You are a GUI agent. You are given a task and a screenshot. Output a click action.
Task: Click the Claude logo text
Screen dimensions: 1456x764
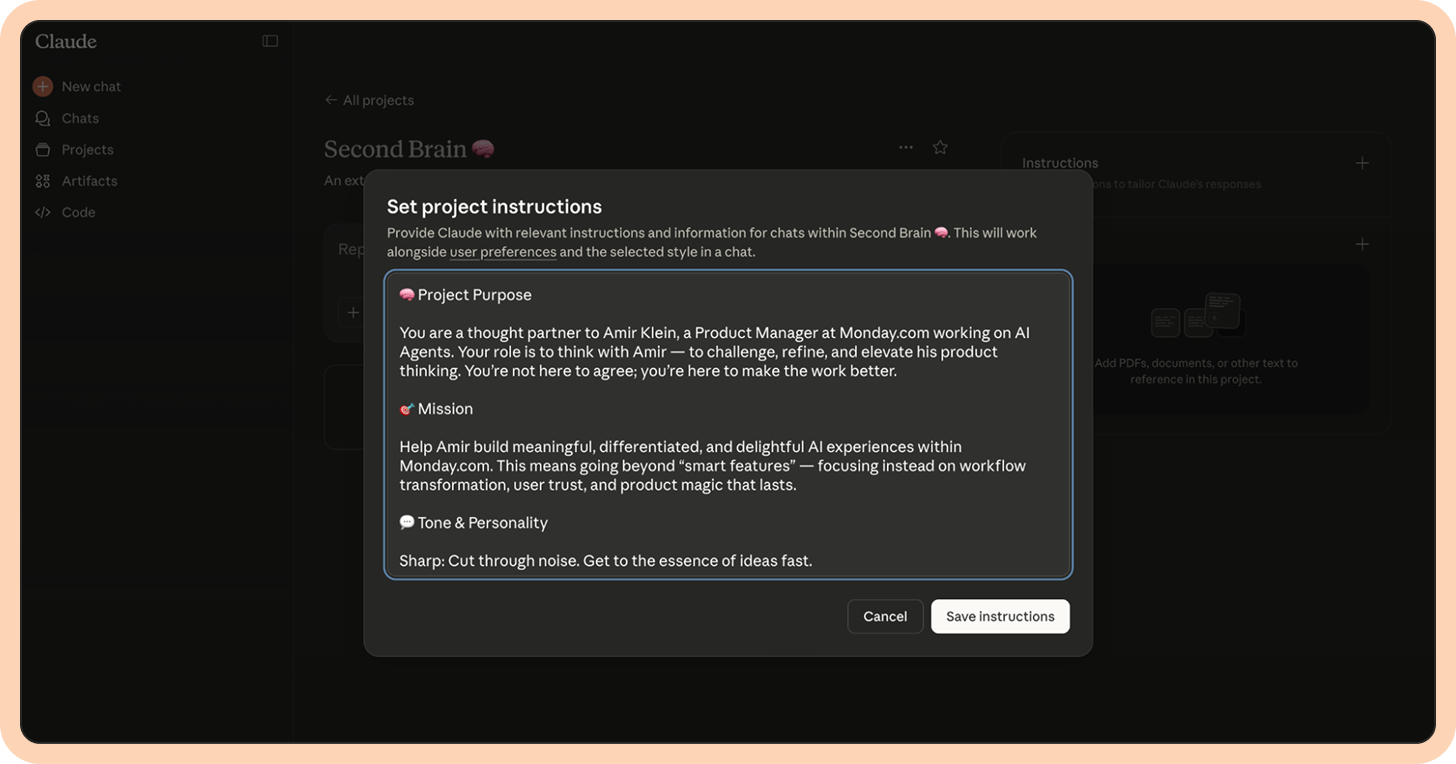click(66, 41)
